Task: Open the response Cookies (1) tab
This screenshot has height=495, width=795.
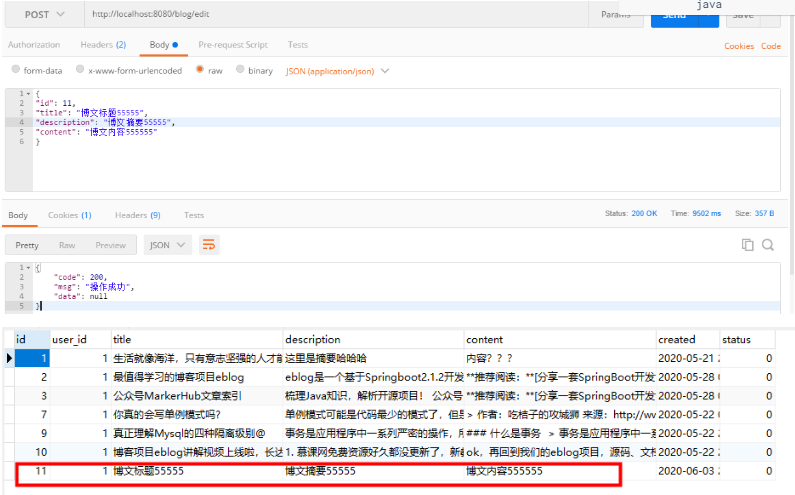Action: click(x=69, y=215)
